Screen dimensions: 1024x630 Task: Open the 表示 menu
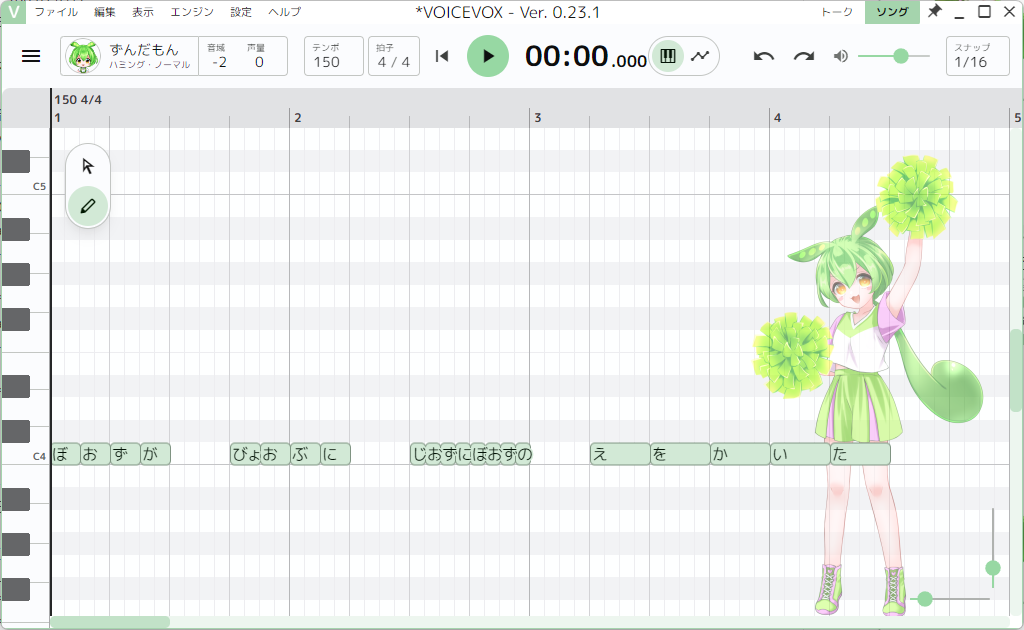[x=143, y=12]
